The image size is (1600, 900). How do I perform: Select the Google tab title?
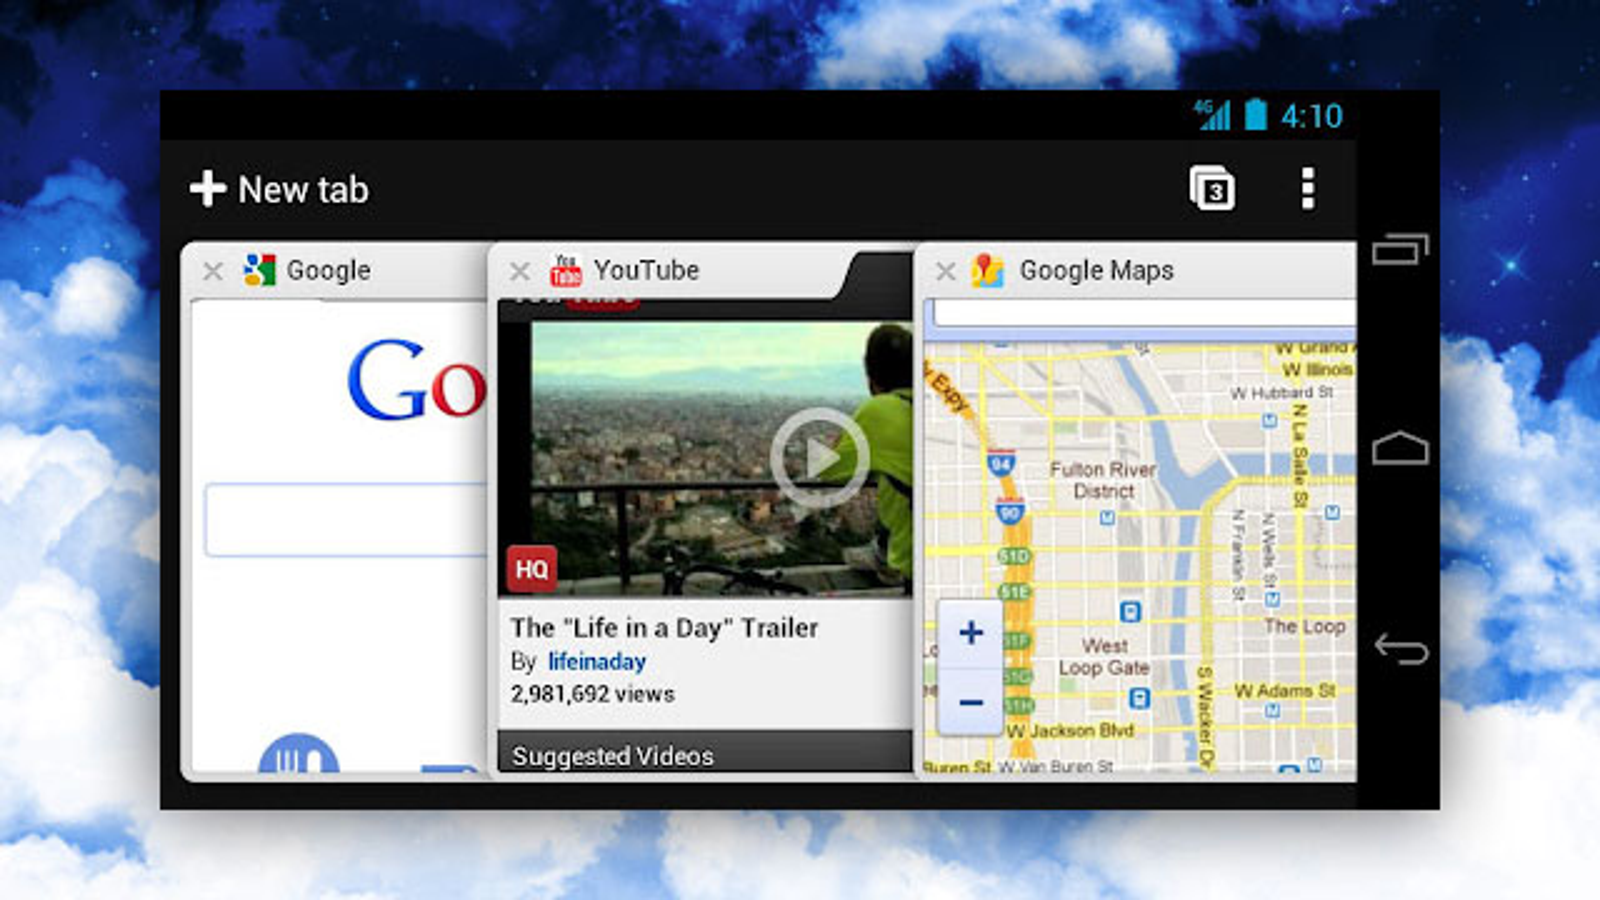[328, 271]
